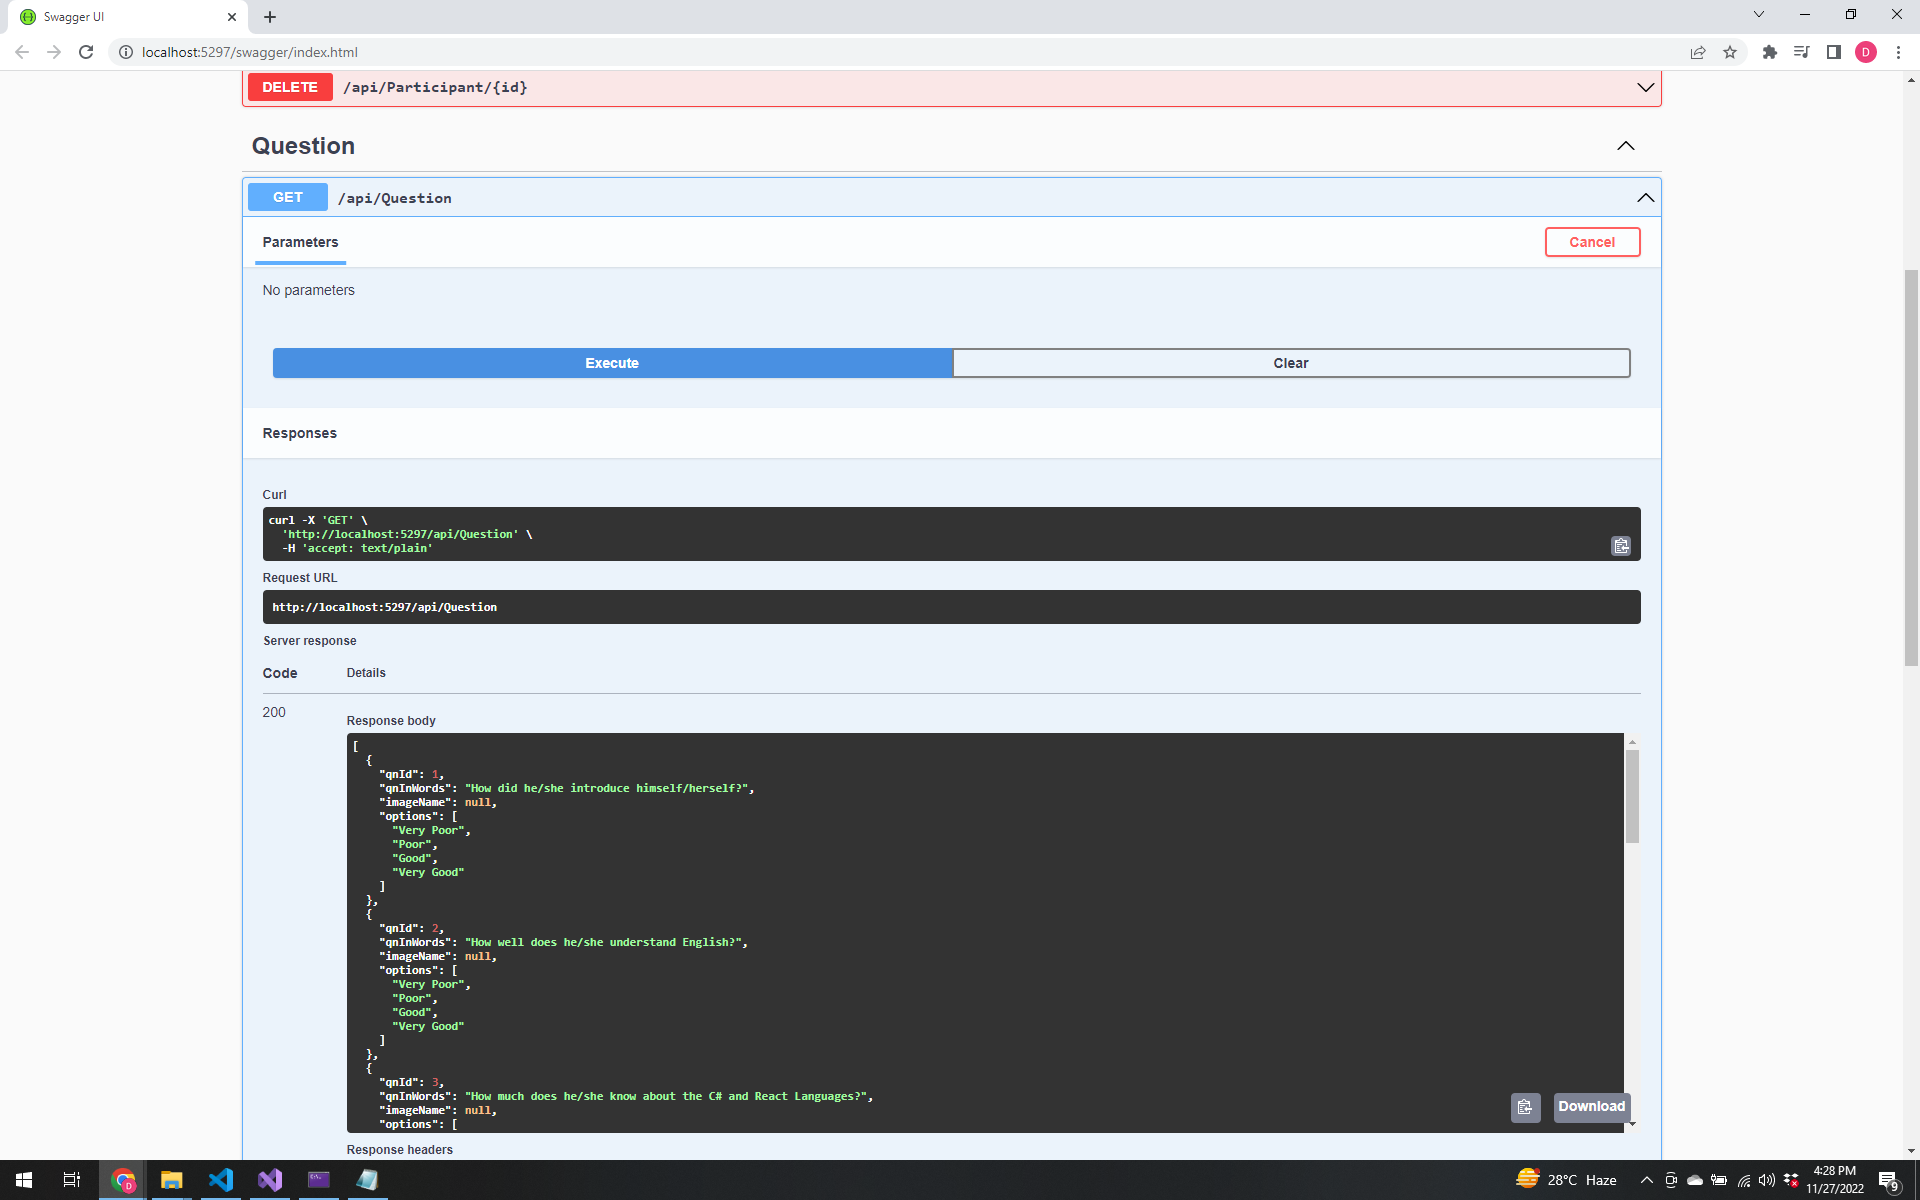Screen dimensions: 1920x1200
Task: Click Execute to resend the request
Action: (x=611, y=363)
